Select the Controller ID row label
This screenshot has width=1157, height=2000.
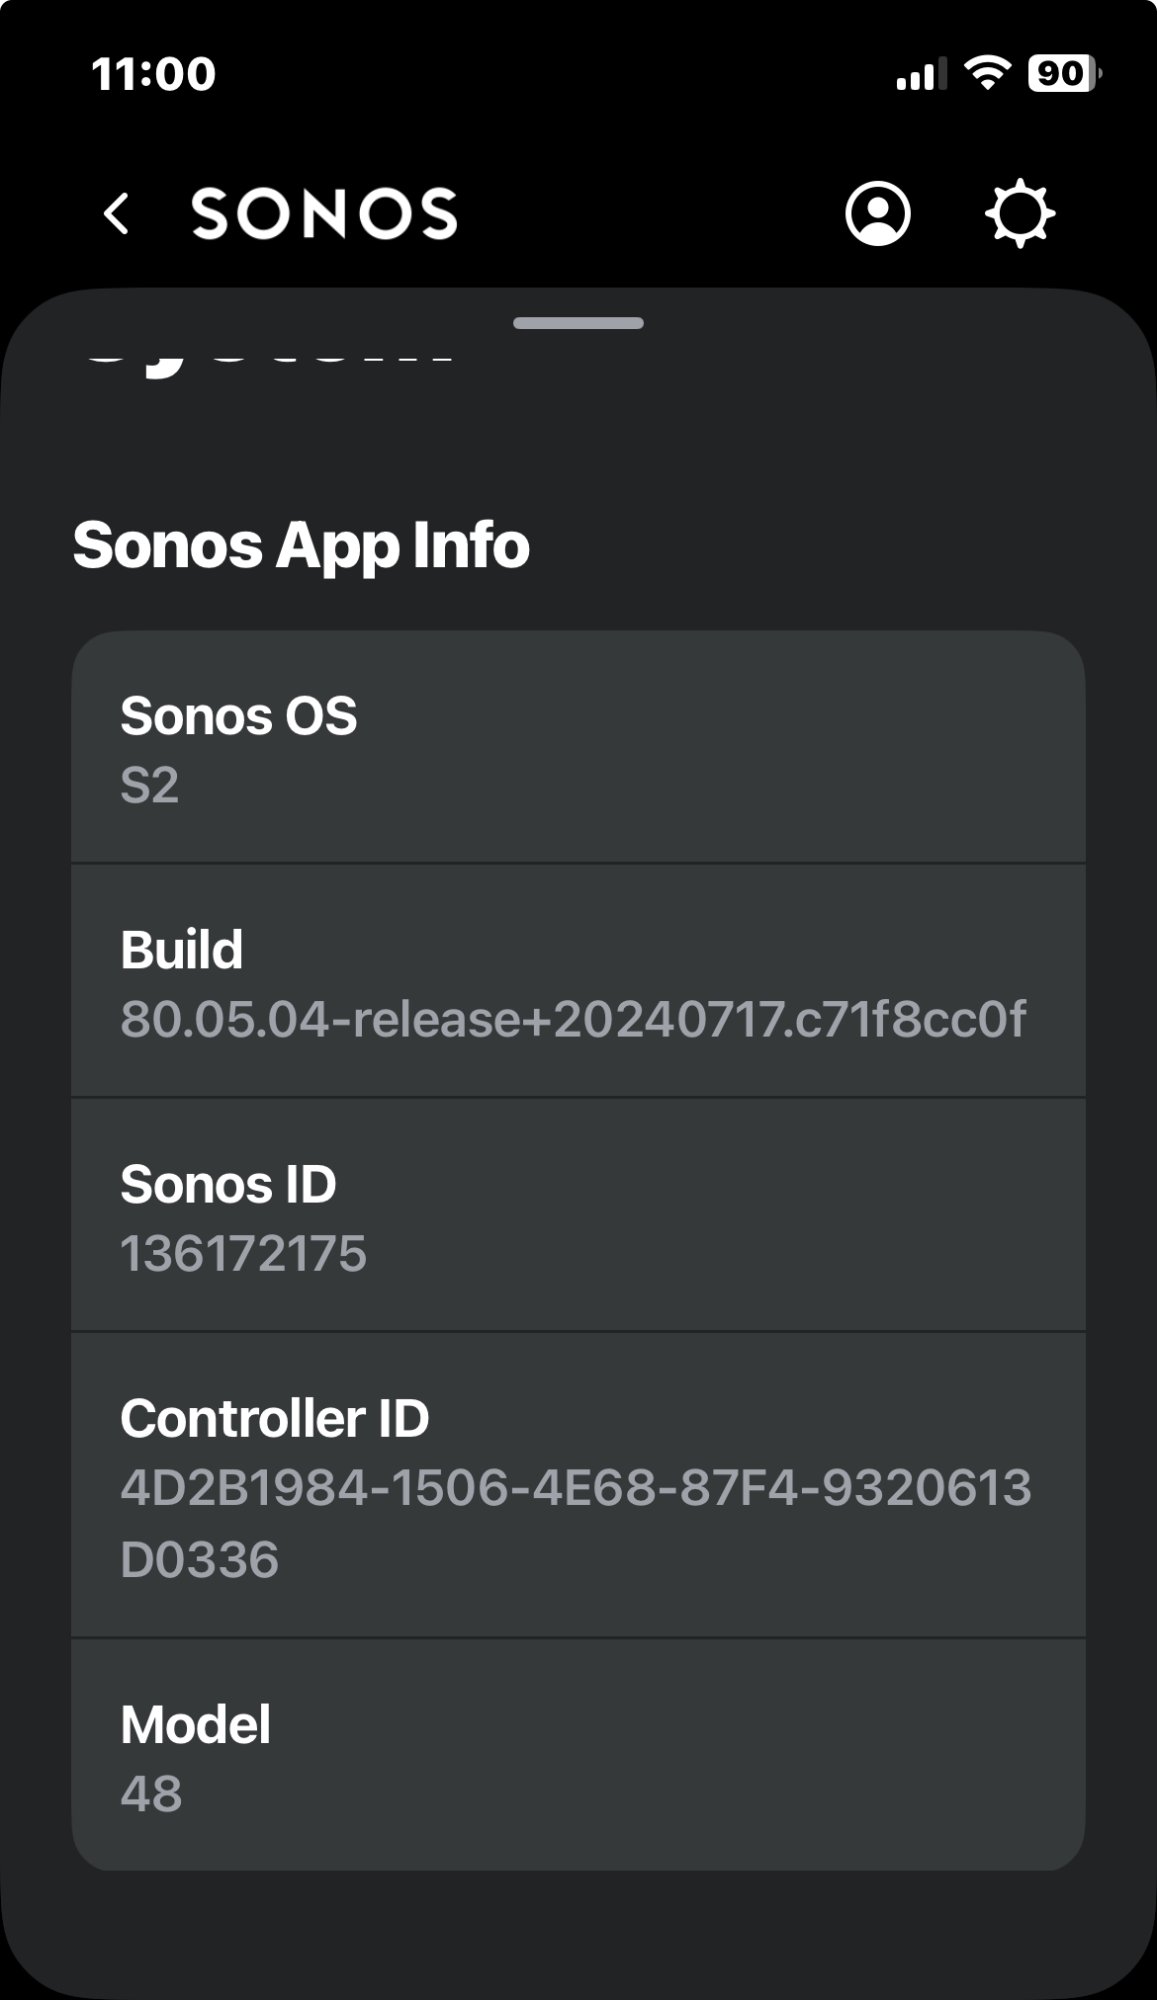275,1418
